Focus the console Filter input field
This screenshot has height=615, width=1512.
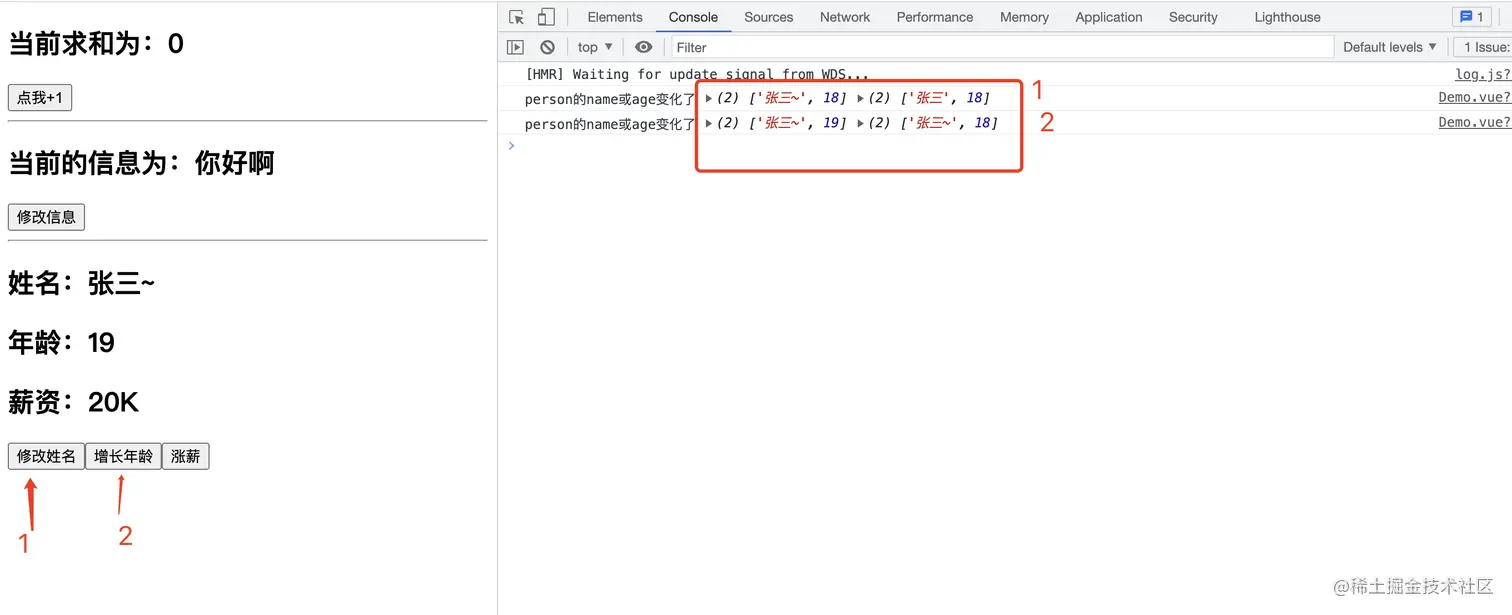[1002, 47]
